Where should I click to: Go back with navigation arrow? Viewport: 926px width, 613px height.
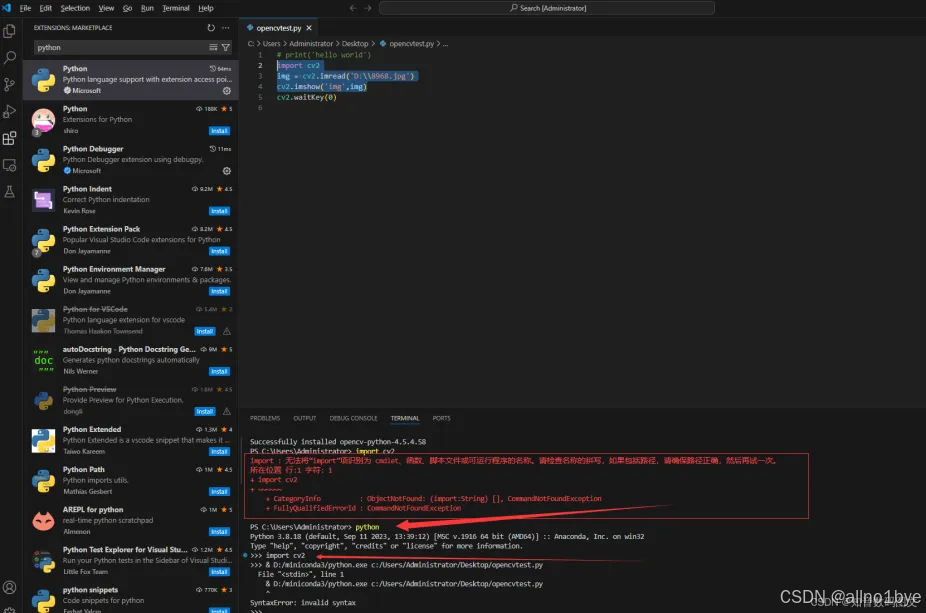coord(353,8)
